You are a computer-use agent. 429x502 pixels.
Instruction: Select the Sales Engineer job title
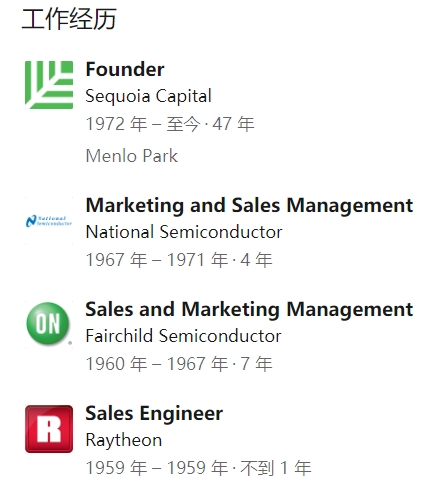point(154,414)
